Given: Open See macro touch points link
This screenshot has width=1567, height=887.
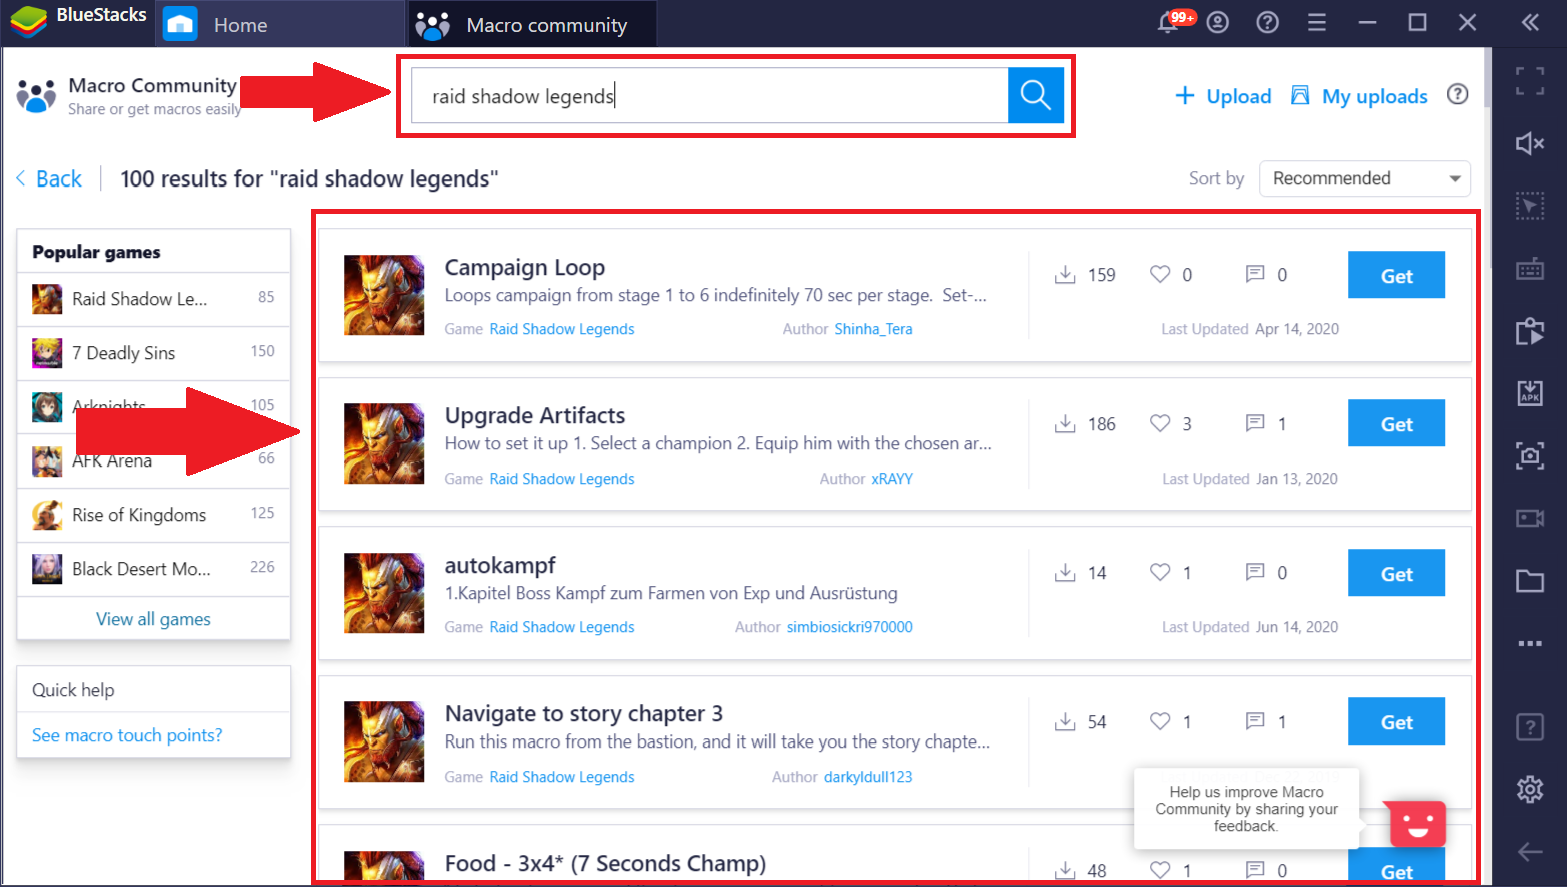Looking at the screenshot, I should [x=127, y=735].
